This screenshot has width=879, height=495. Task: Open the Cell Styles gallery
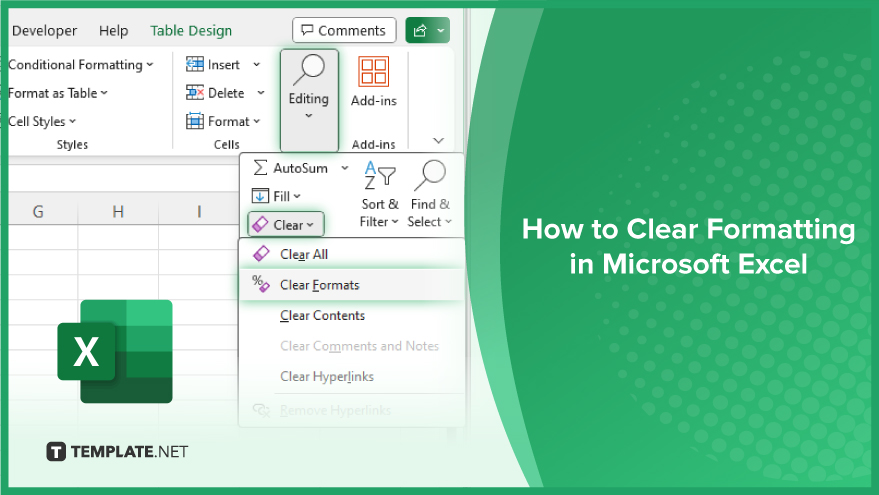coord(42,121)
